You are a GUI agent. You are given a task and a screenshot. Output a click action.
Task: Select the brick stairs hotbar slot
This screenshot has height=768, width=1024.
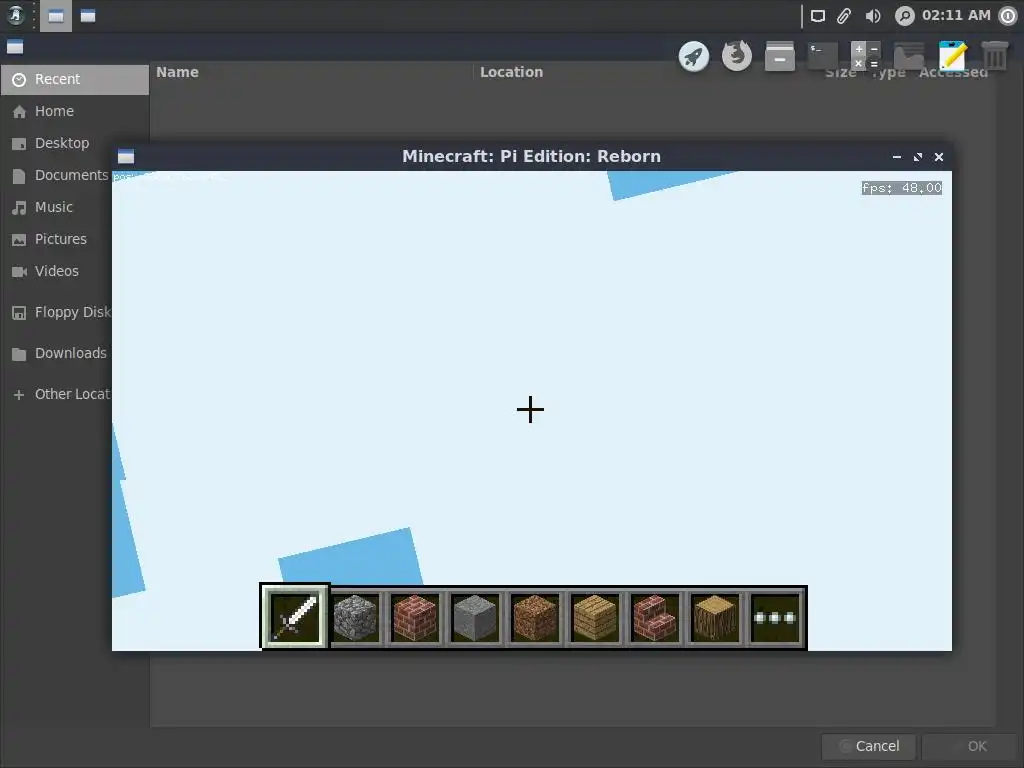tap(655, 617)
